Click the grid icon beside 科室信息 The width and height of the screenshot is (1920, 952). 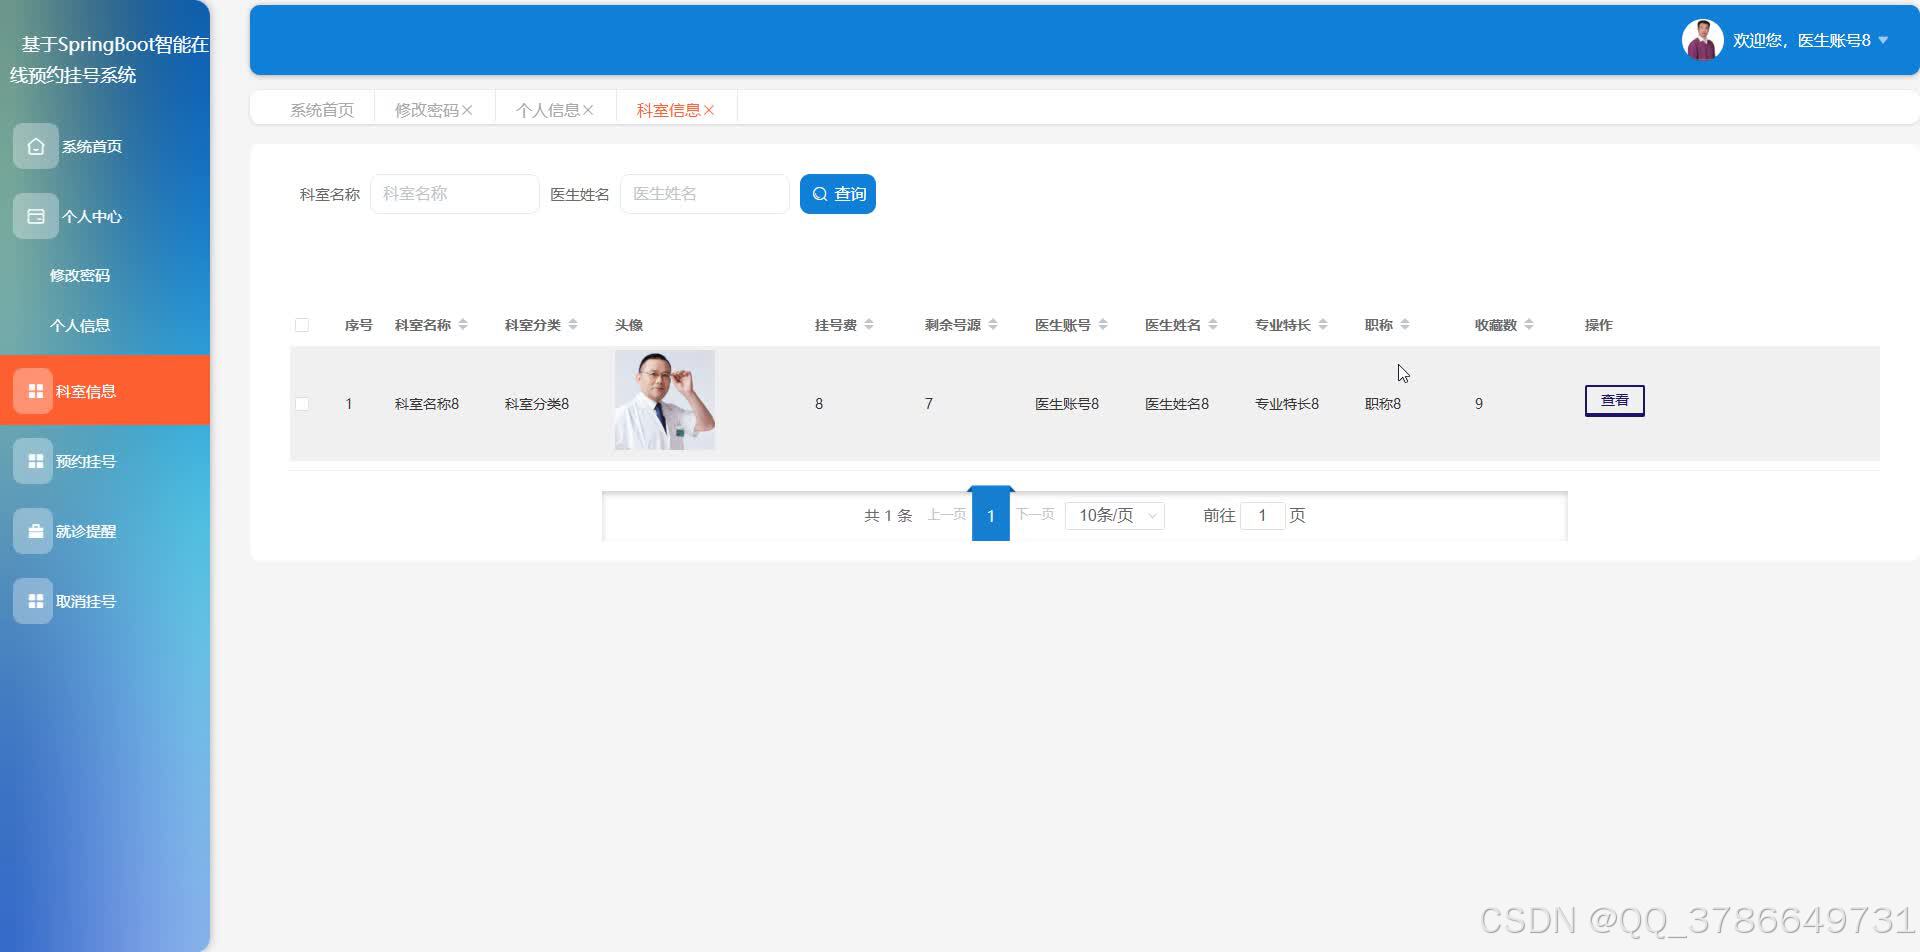point(35,391)
